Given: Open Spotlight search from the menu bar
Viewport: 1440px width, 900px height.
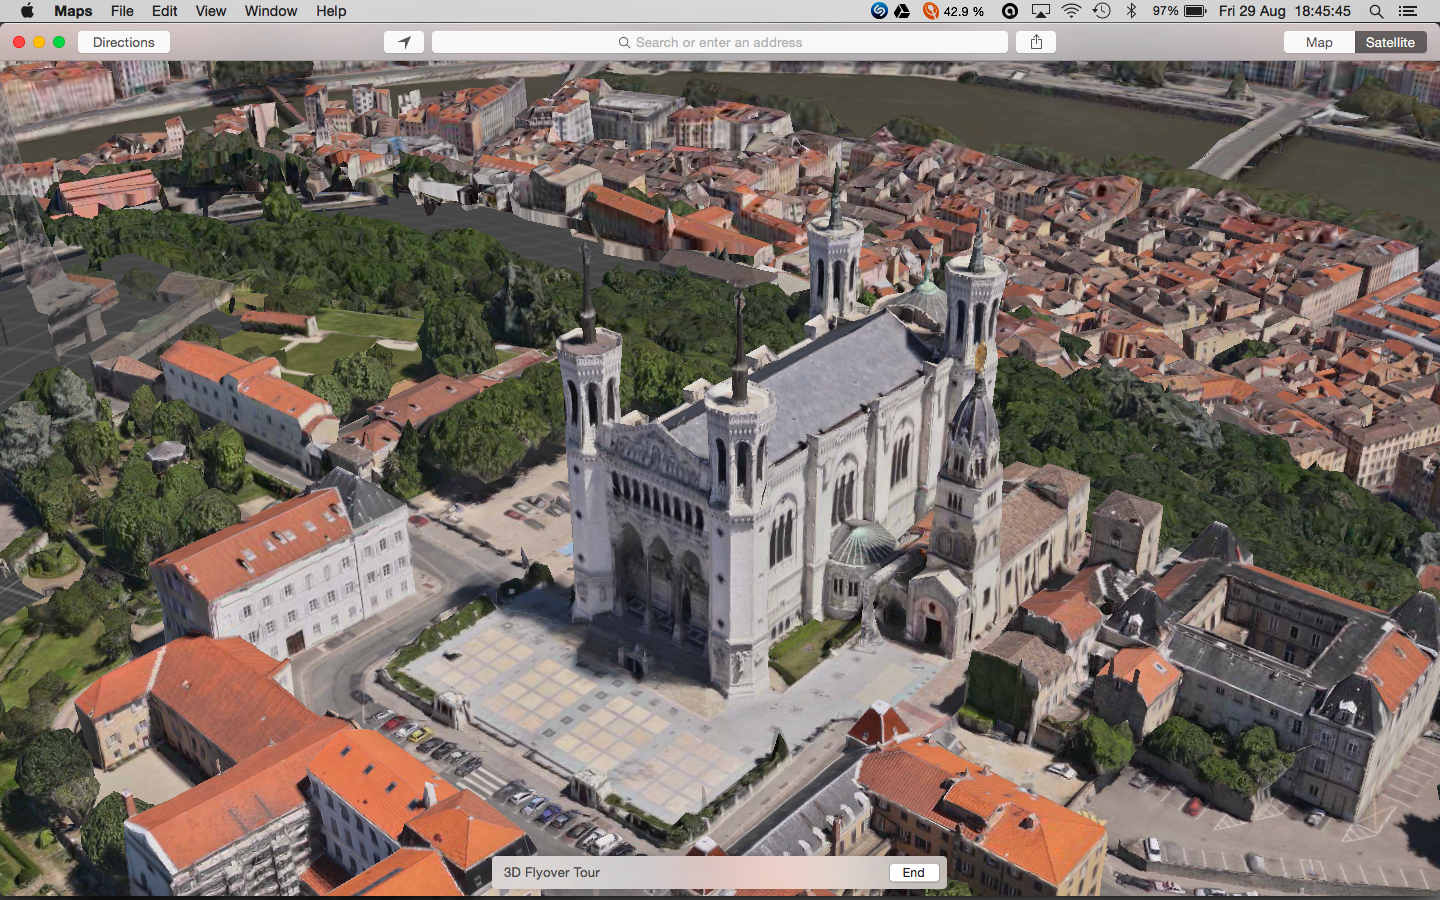Looking at the screenshot, I should tap(1377, 11).
